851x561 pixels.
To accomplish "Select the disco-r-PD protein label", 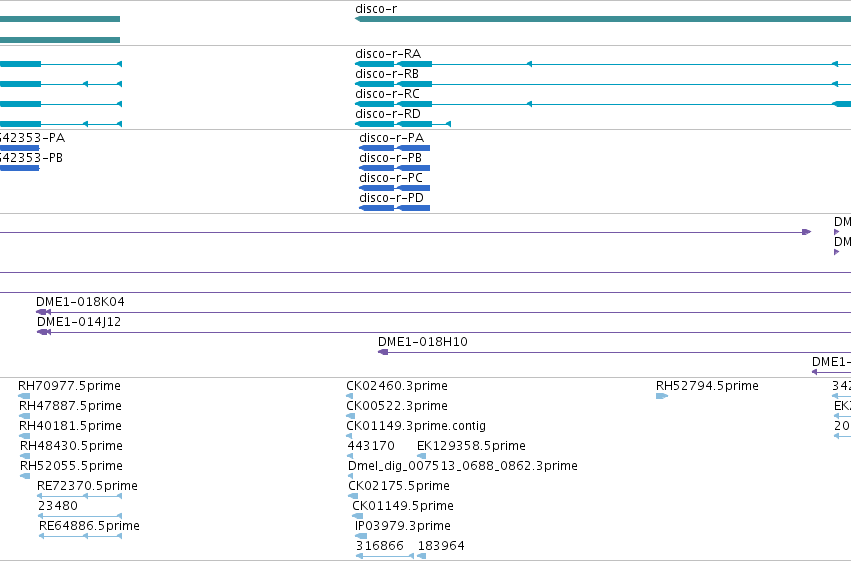I will tap(391, 198).
